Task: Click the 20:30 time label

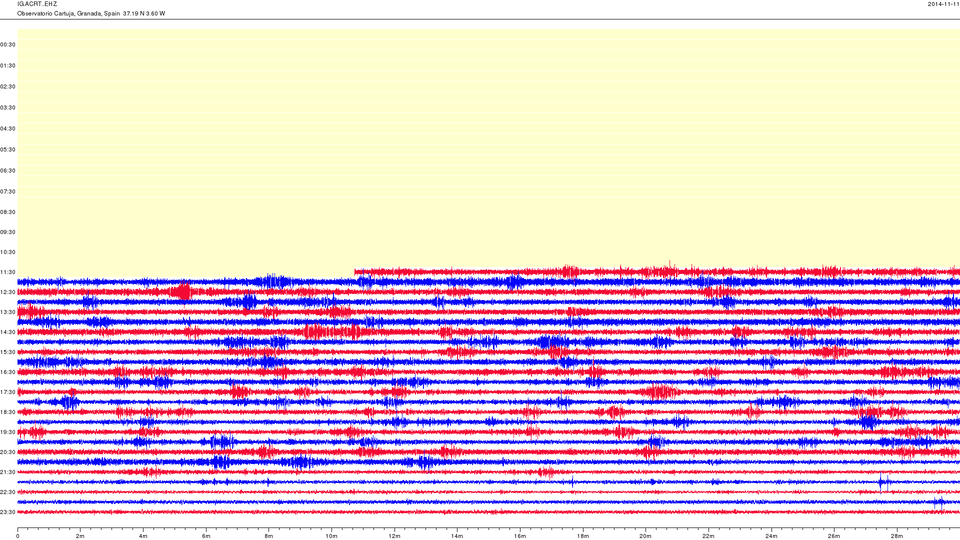Action: pos(8,452)
